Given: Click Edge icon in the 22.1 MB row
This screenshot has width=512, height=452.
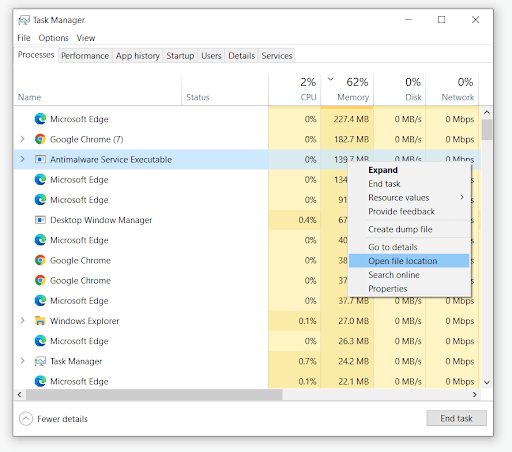Looking at the screenshot, I should pyautogui.click(x=40, y=381).
